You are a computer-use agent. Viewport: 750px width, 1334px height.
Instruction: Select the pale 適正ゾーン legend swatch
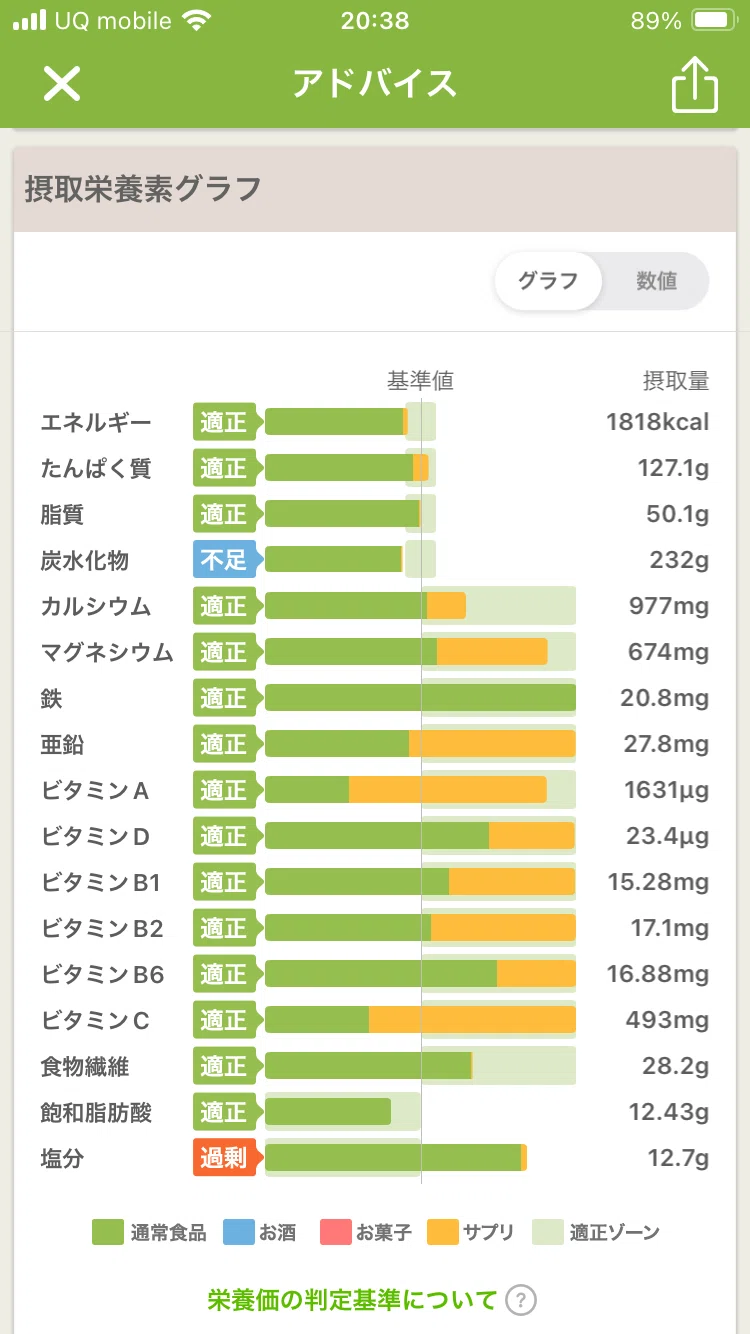(548, 1232)
